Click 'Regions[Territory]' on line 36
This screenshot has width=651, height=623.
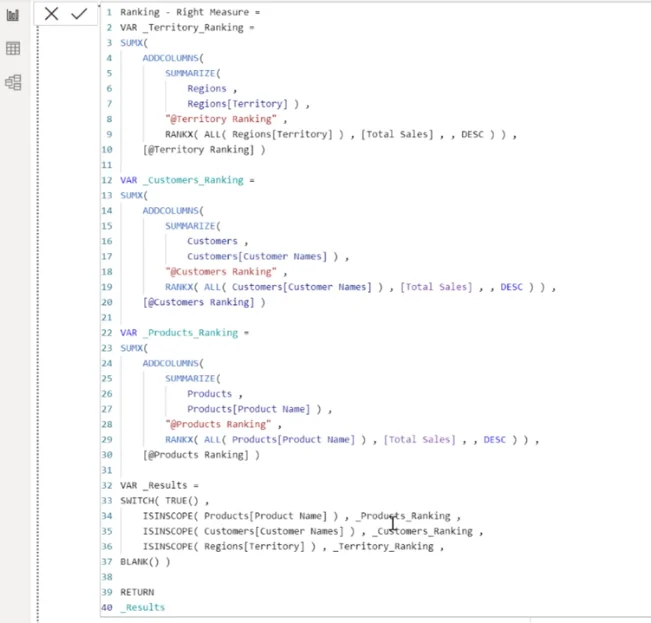pyautogui.click(x=254, y=547)
